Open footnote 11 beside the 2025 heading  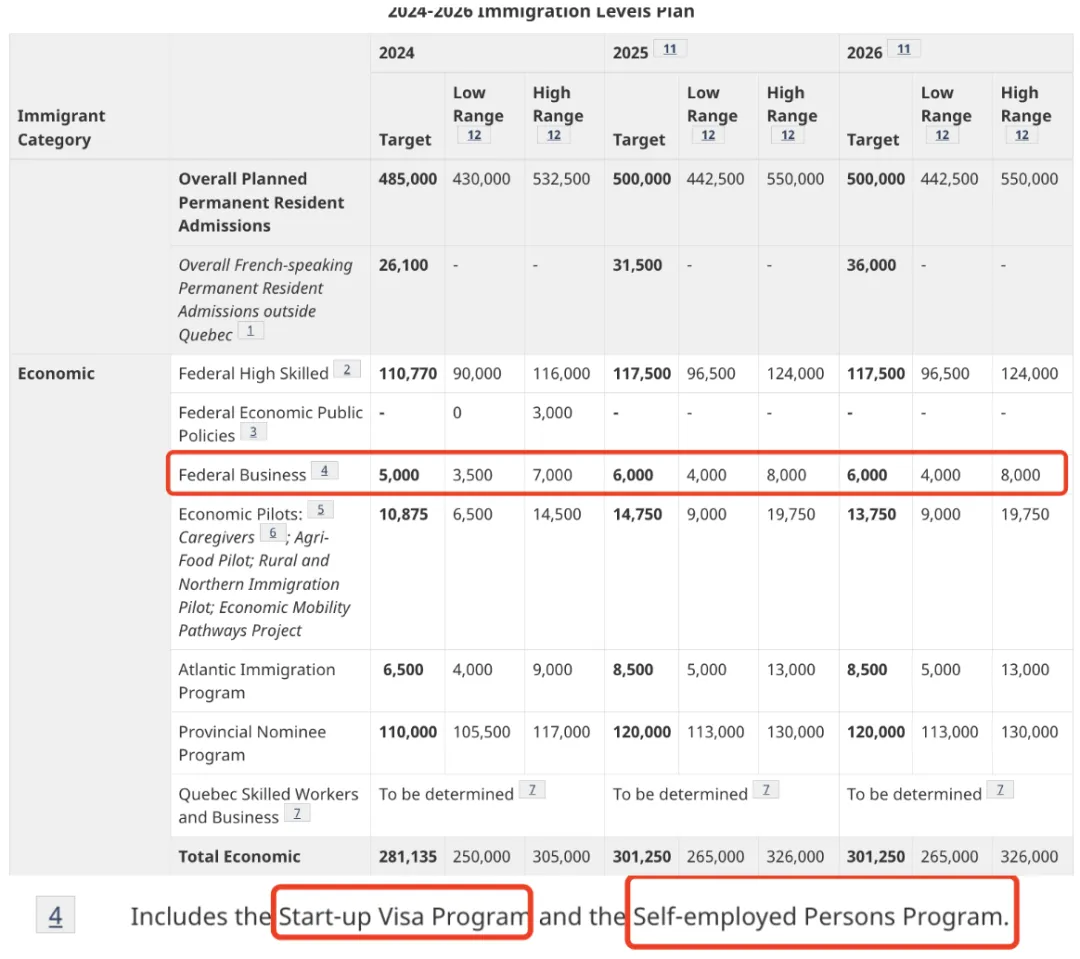tap(669, 50)
